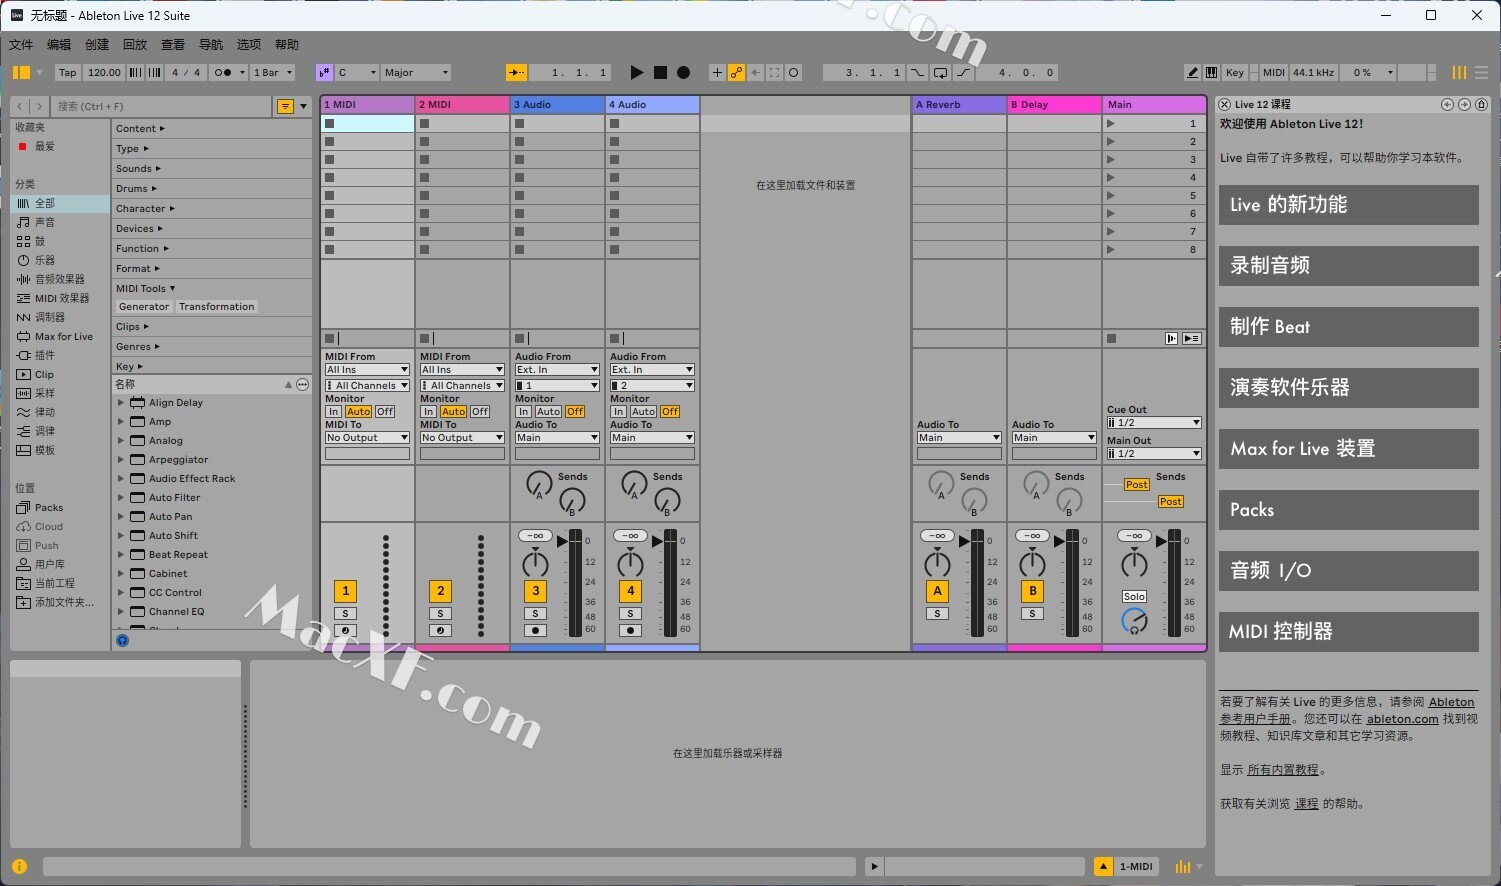Click the transport Stop button
Screen dimensions: 1501x886
[x=660, y=72]
